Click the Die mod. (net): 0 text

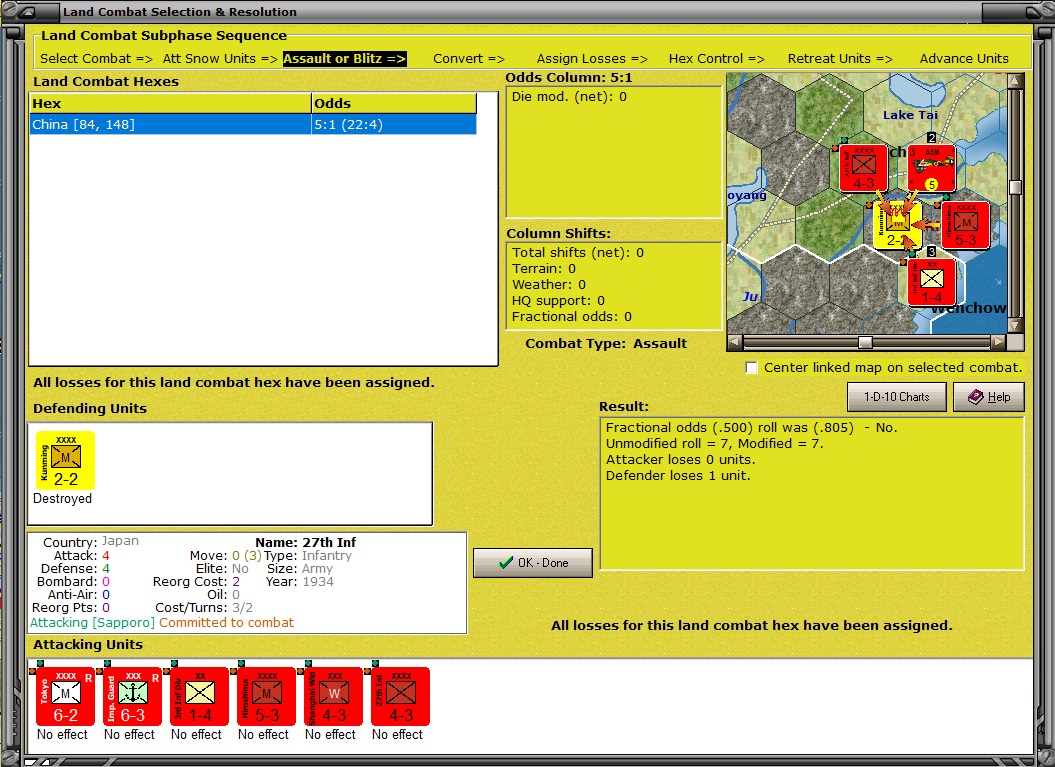click(569, 97)
